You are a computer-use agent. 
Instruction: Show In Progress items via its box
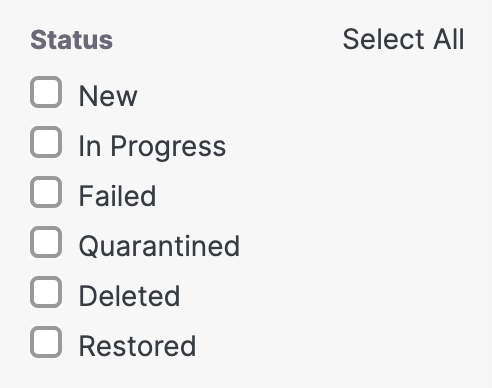click(46, 142)
